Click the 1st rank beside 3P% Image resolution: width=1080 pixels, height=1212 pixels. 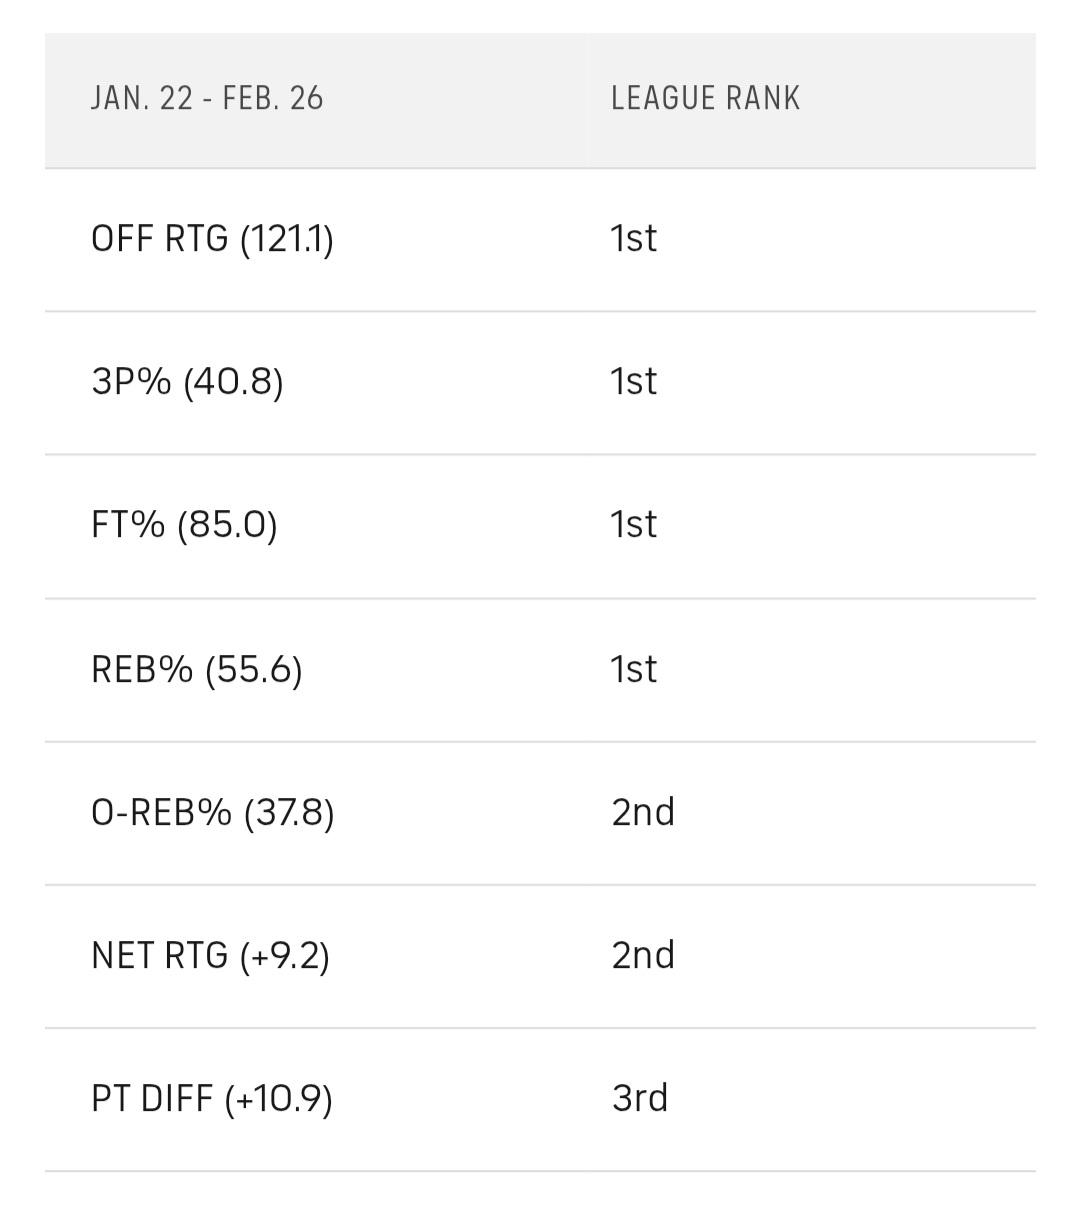point(633,382)
